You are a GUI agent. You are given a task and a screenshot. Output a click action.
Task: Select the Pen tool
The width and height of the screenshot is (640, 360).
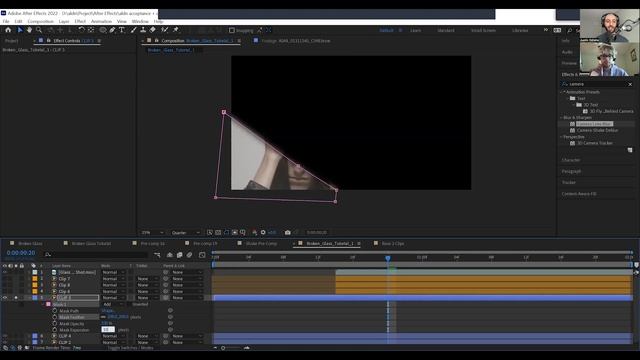click(112, 30)
